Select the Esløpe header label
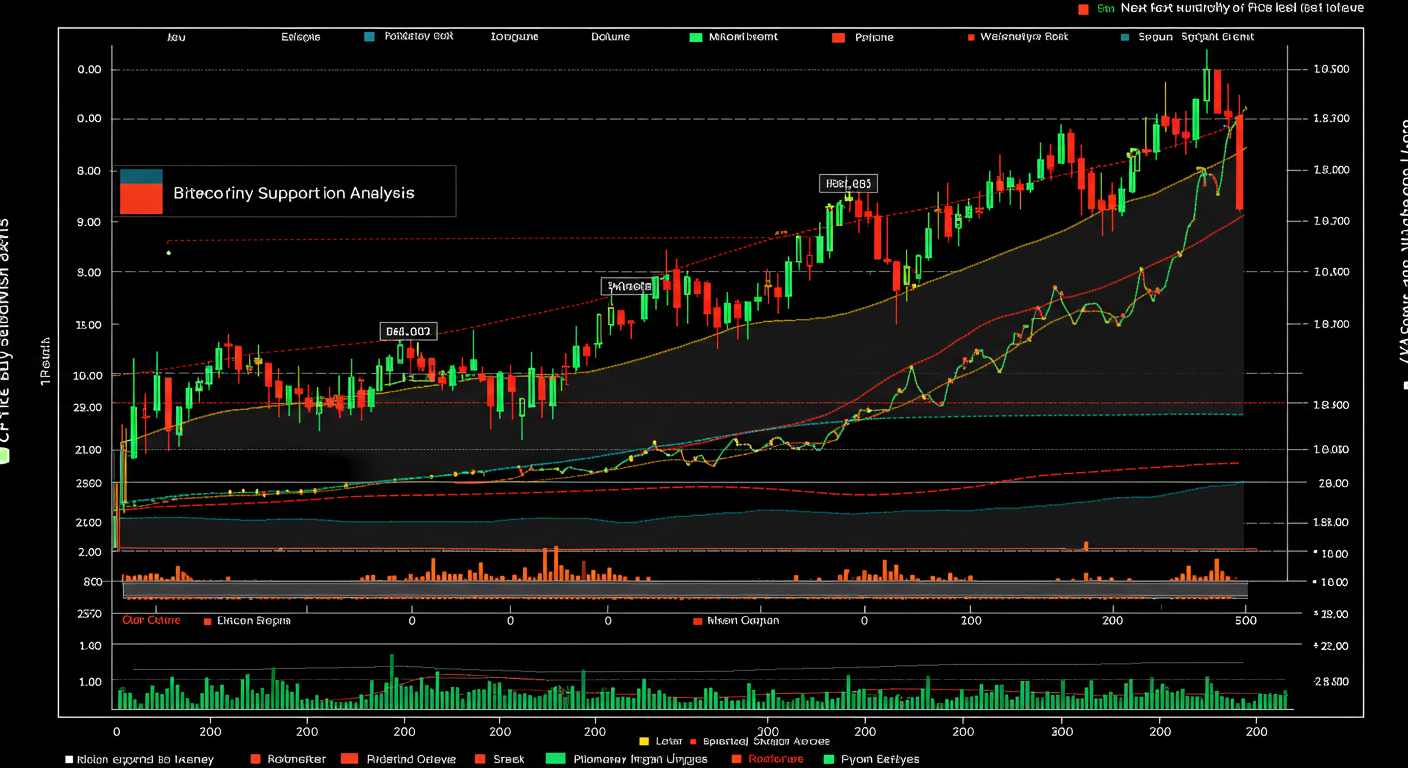The width and height of the screenshot is (1408, 768). click(301, 37)
